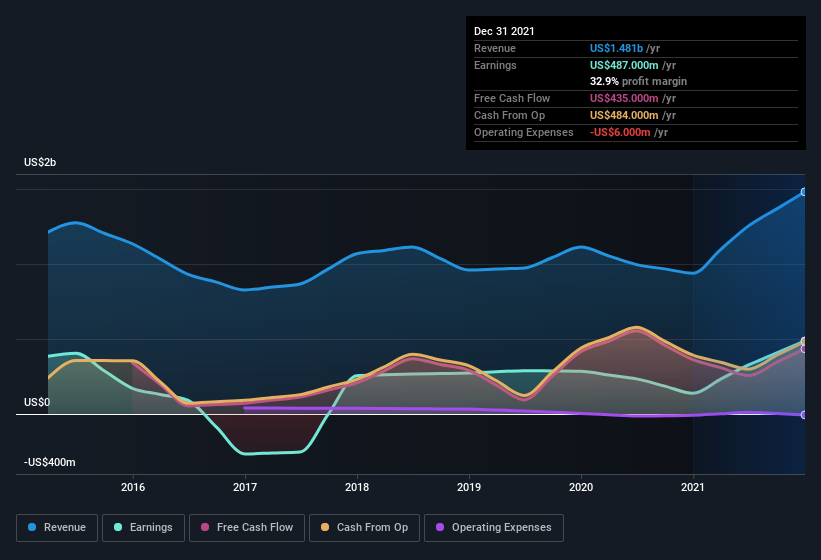This screenshot has height=560, width=821.
Task: Click the US$484.000m cash from op value
Action: 624,115
